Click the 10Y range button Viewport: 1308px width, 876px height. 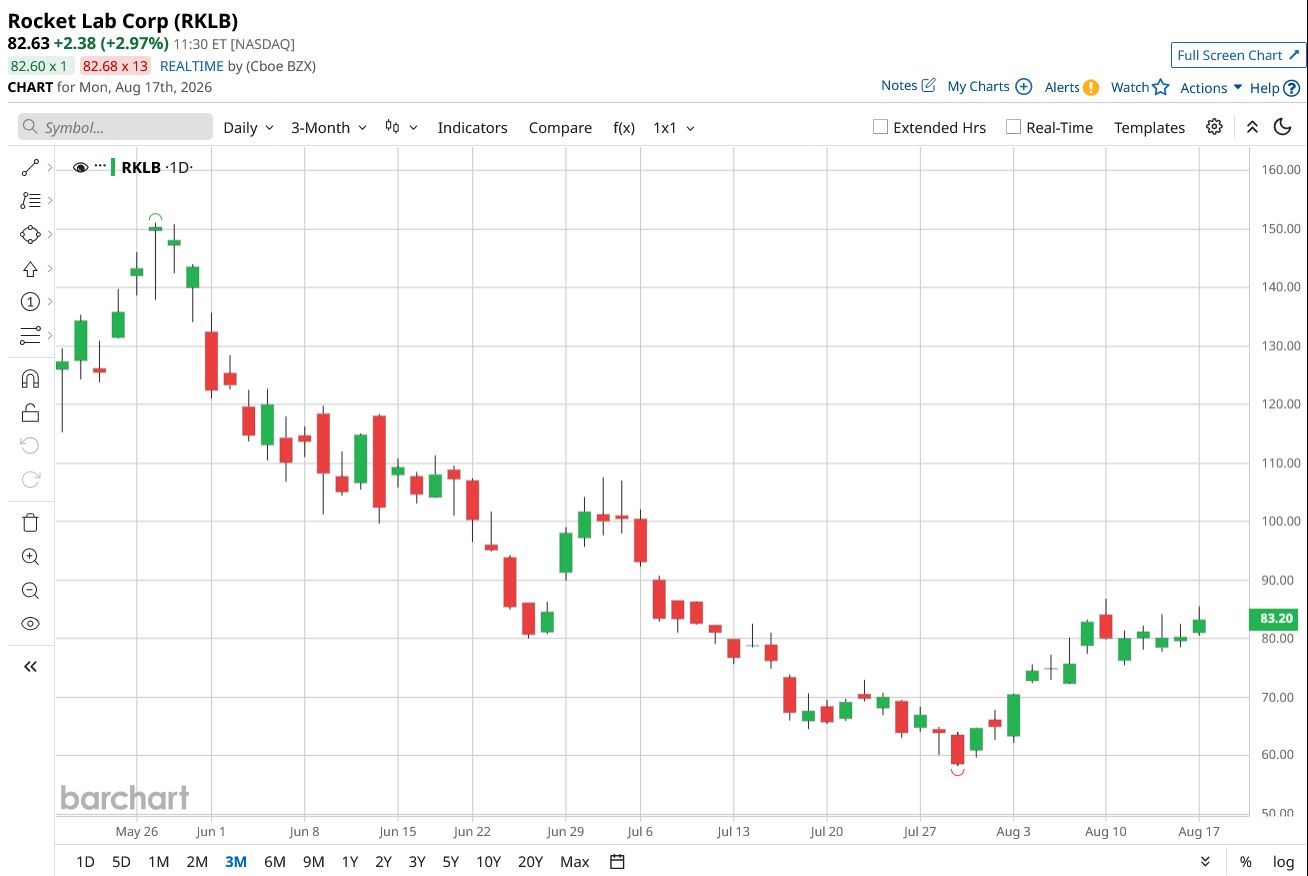click(x=488, y=861)
